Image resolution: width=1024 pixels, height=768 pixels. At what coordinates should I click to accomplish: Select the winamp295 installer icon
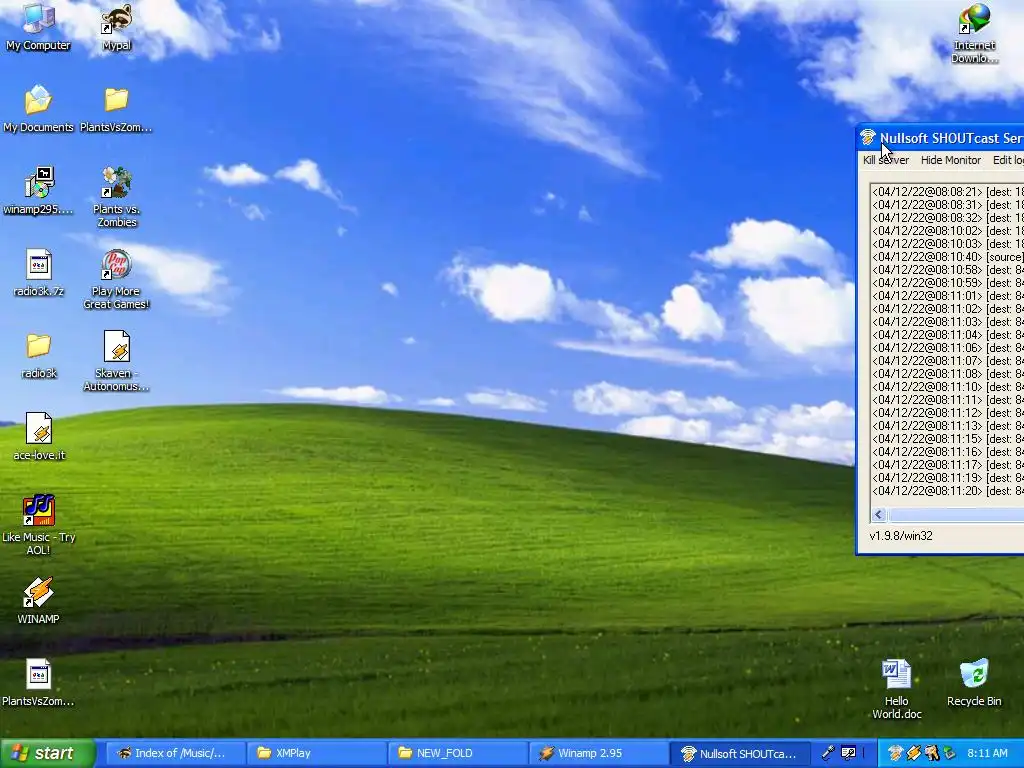(38, 191)
